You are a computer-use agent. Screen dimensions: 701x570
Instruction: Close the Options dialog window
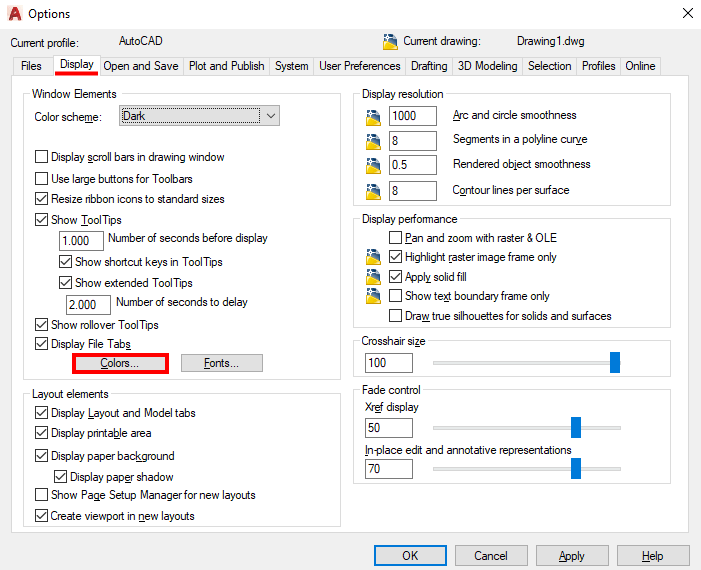click(x=688, y=13)
